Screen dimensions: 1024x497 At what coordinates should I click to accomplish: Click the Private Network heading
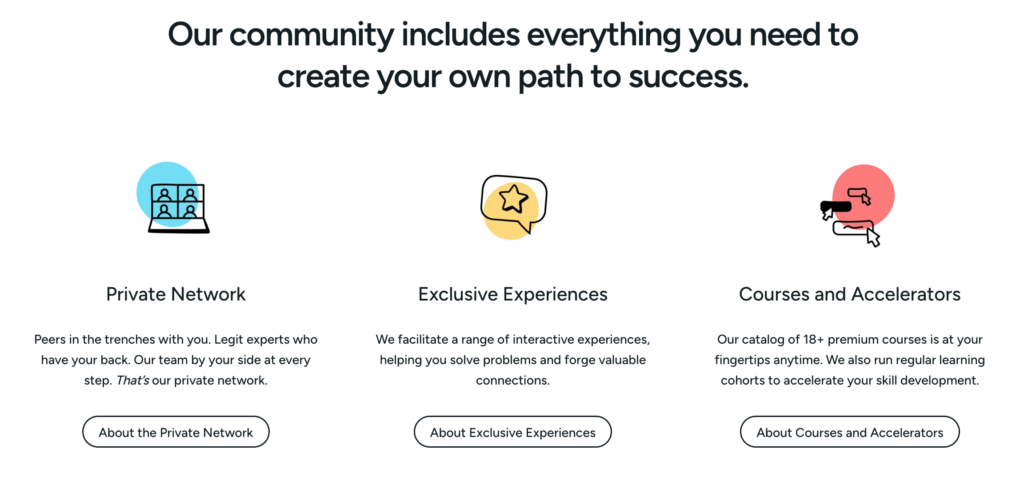[176, 294]
